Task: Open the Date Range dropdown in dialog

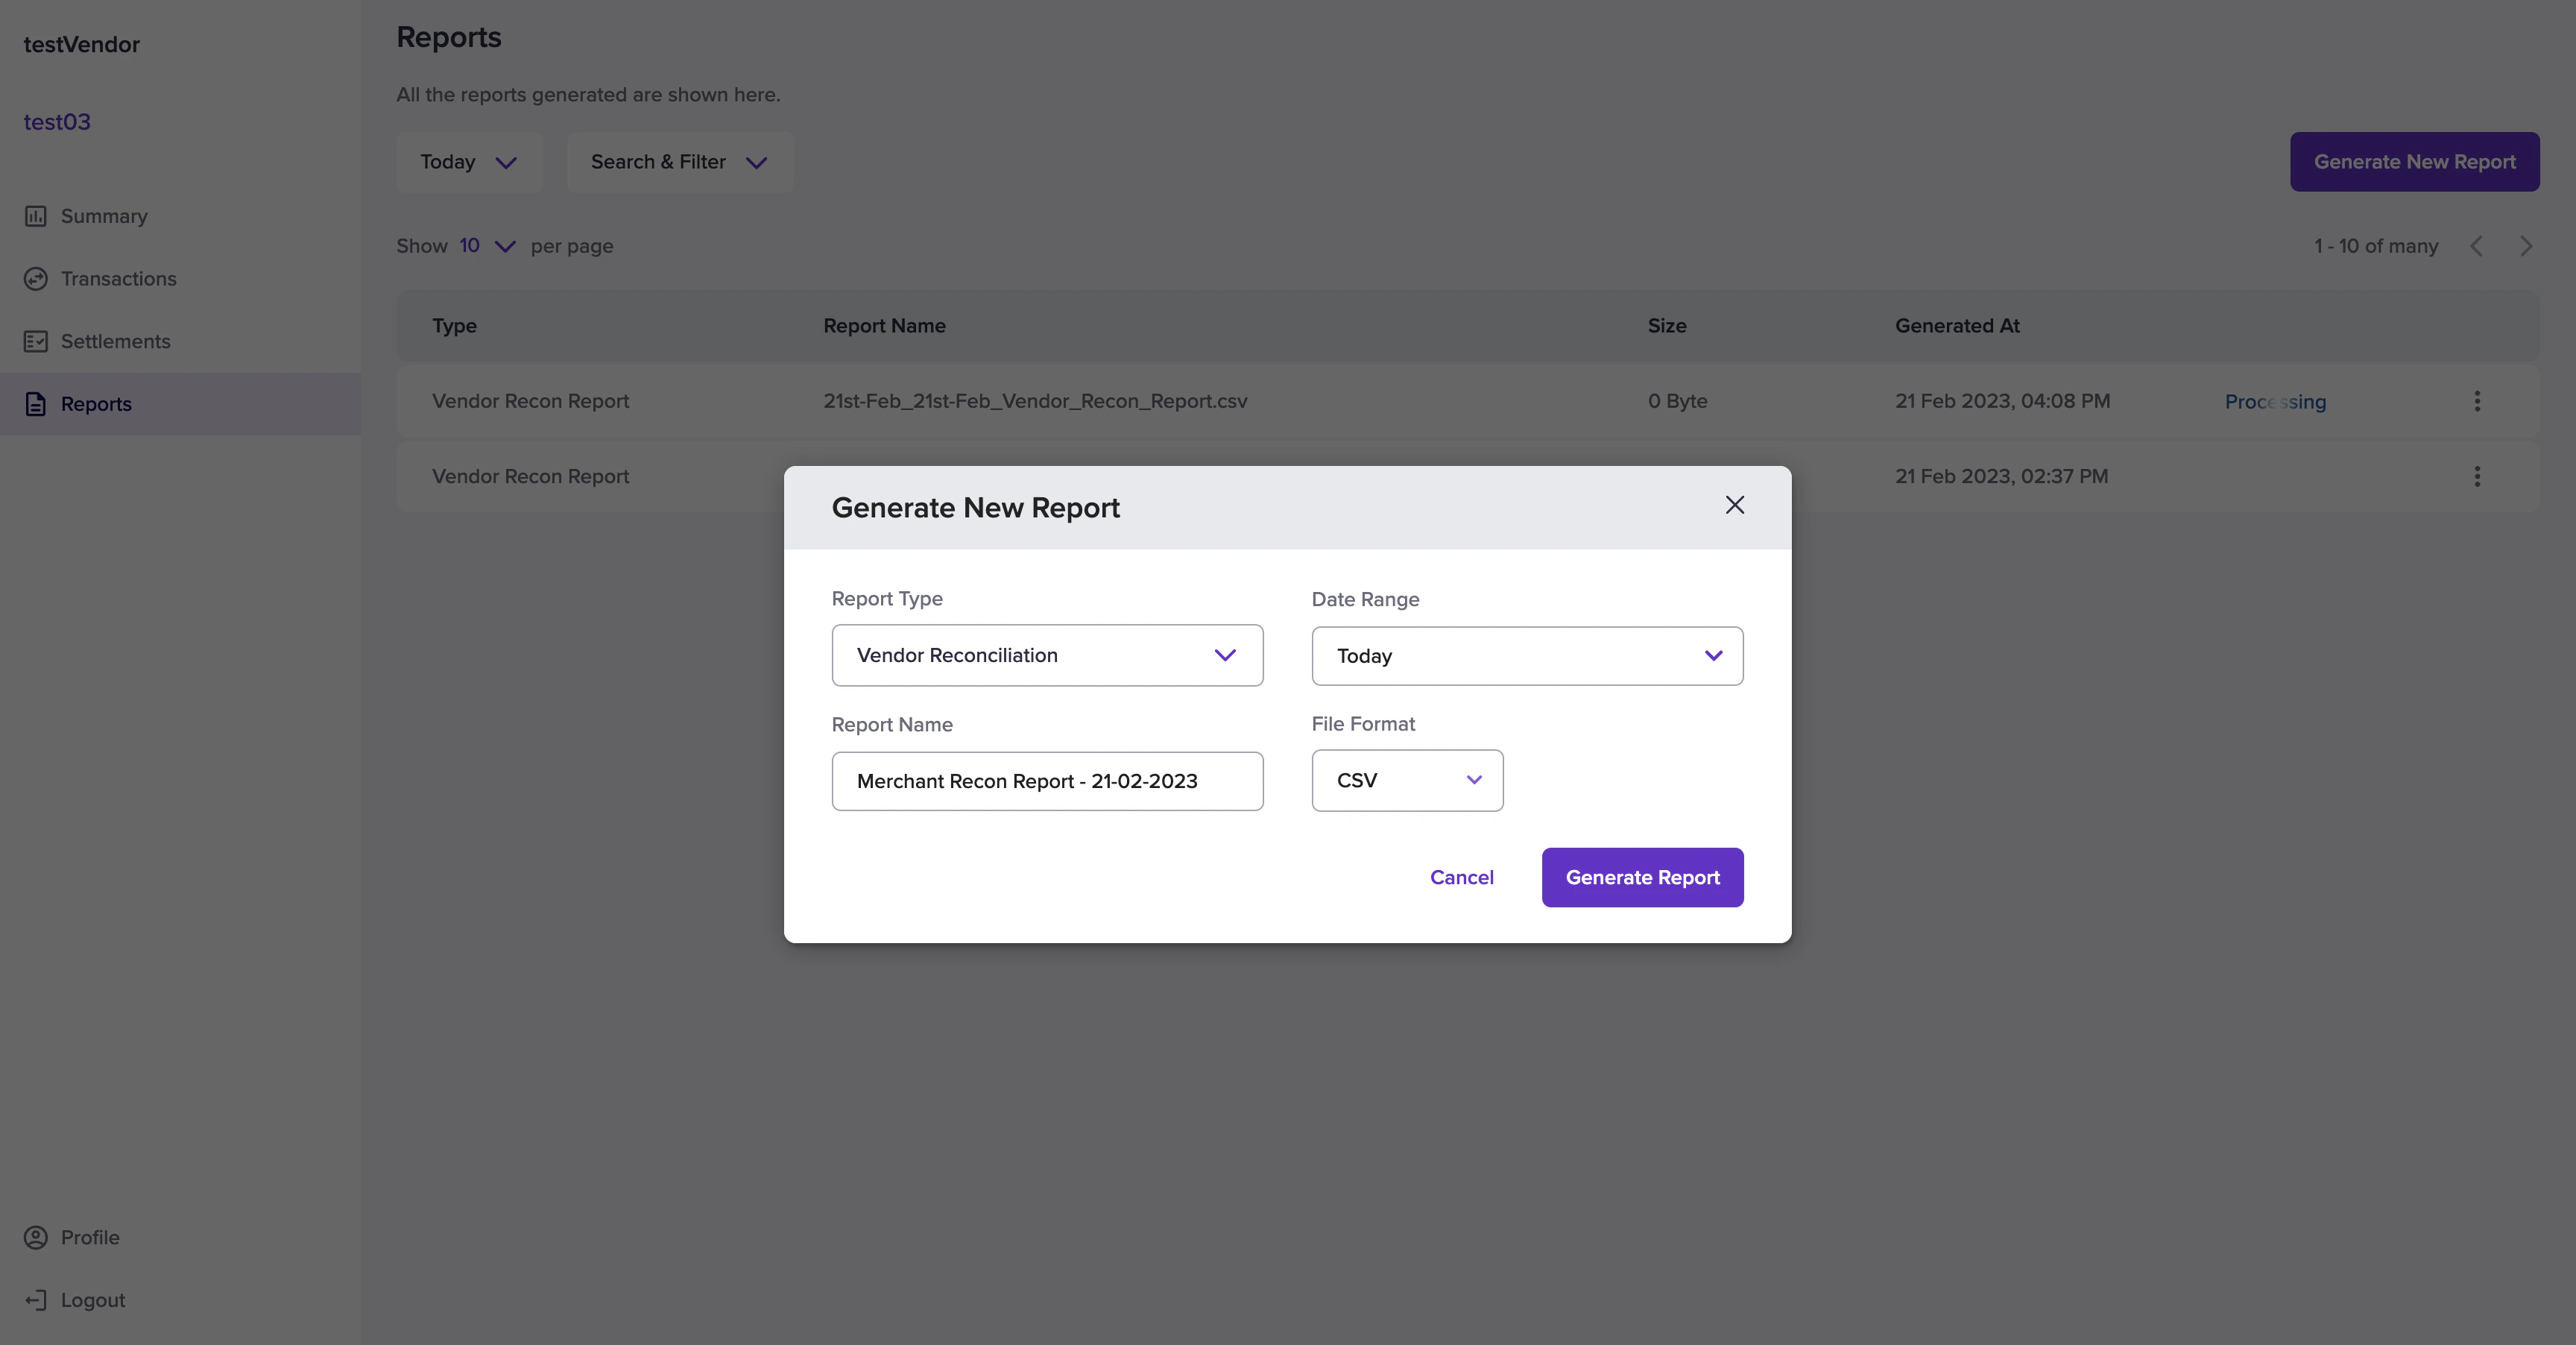Action: [x=1527, y=656]
